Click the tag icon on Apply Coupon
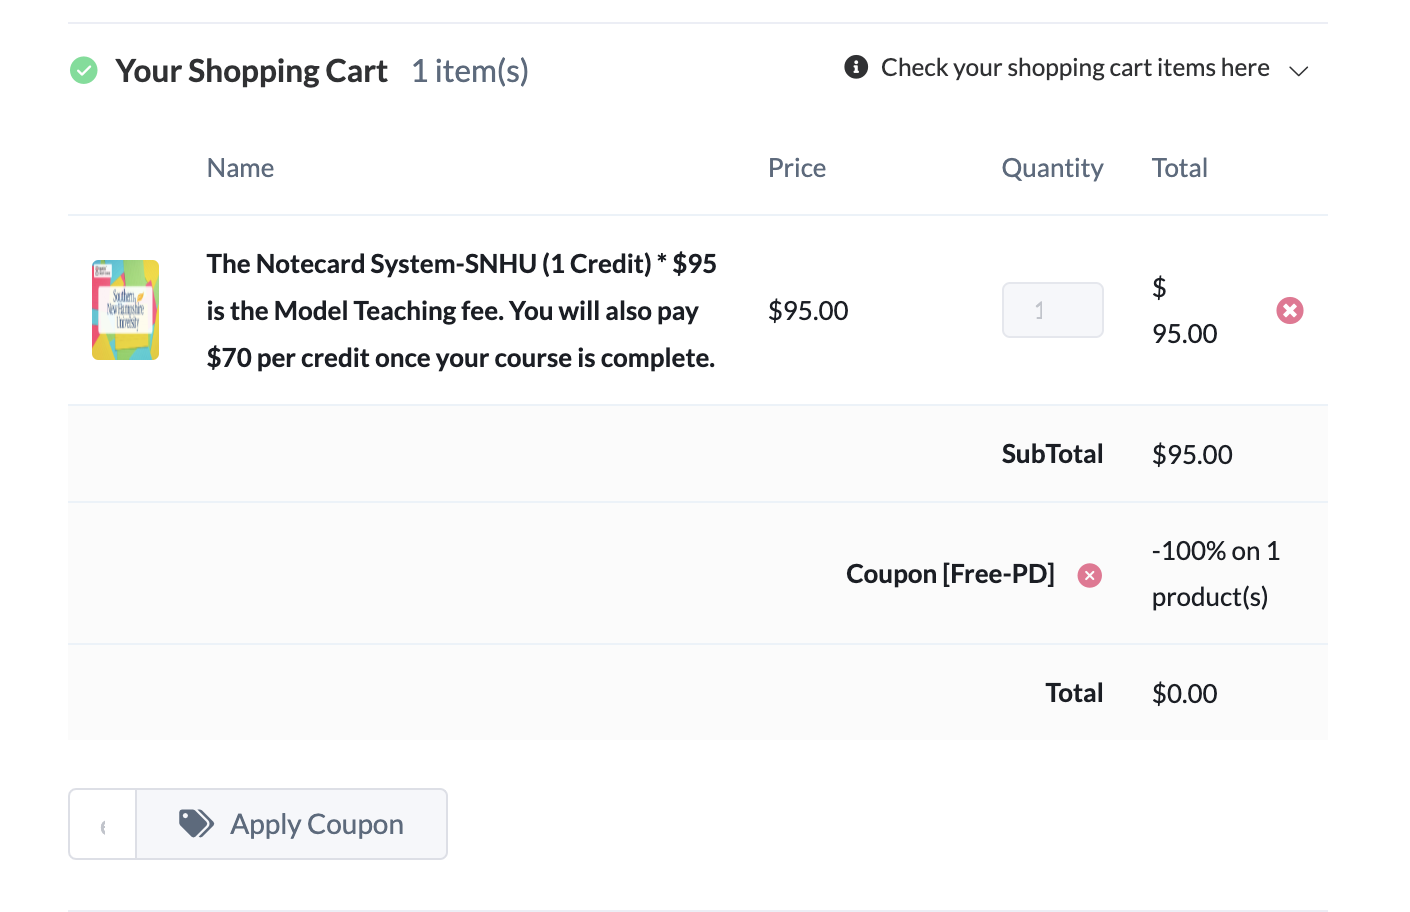This screenshot has width=1410, height=912. click(196, 824)
